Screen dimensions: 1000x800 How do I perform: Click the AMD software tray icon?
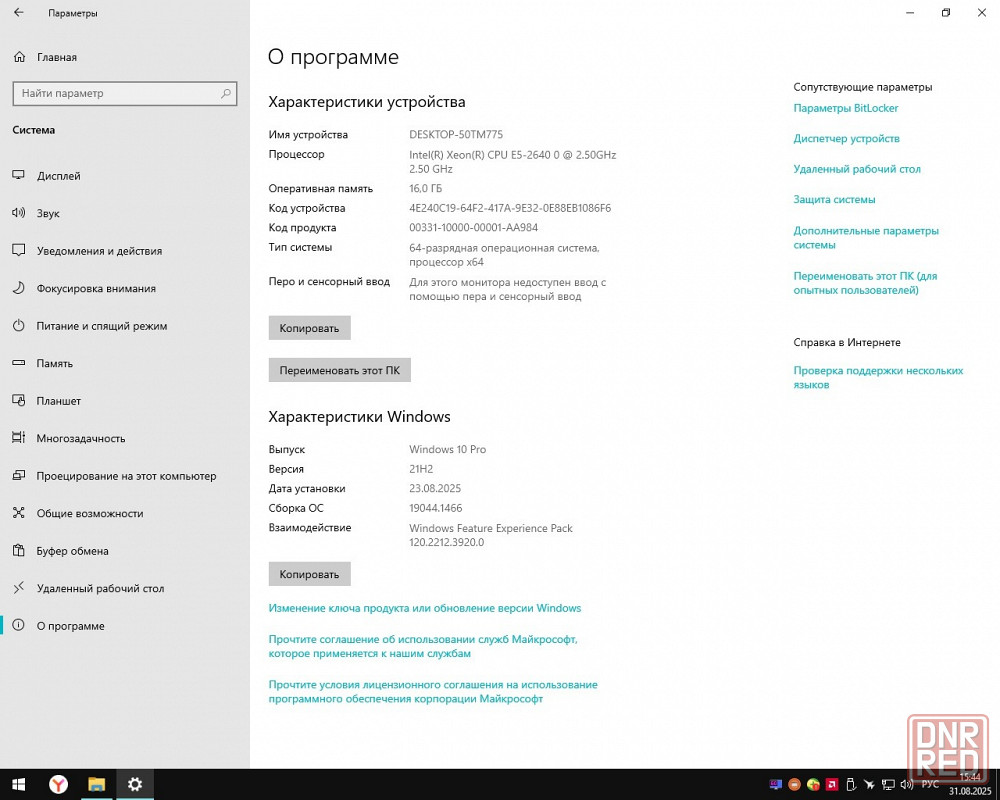[831, 785]
